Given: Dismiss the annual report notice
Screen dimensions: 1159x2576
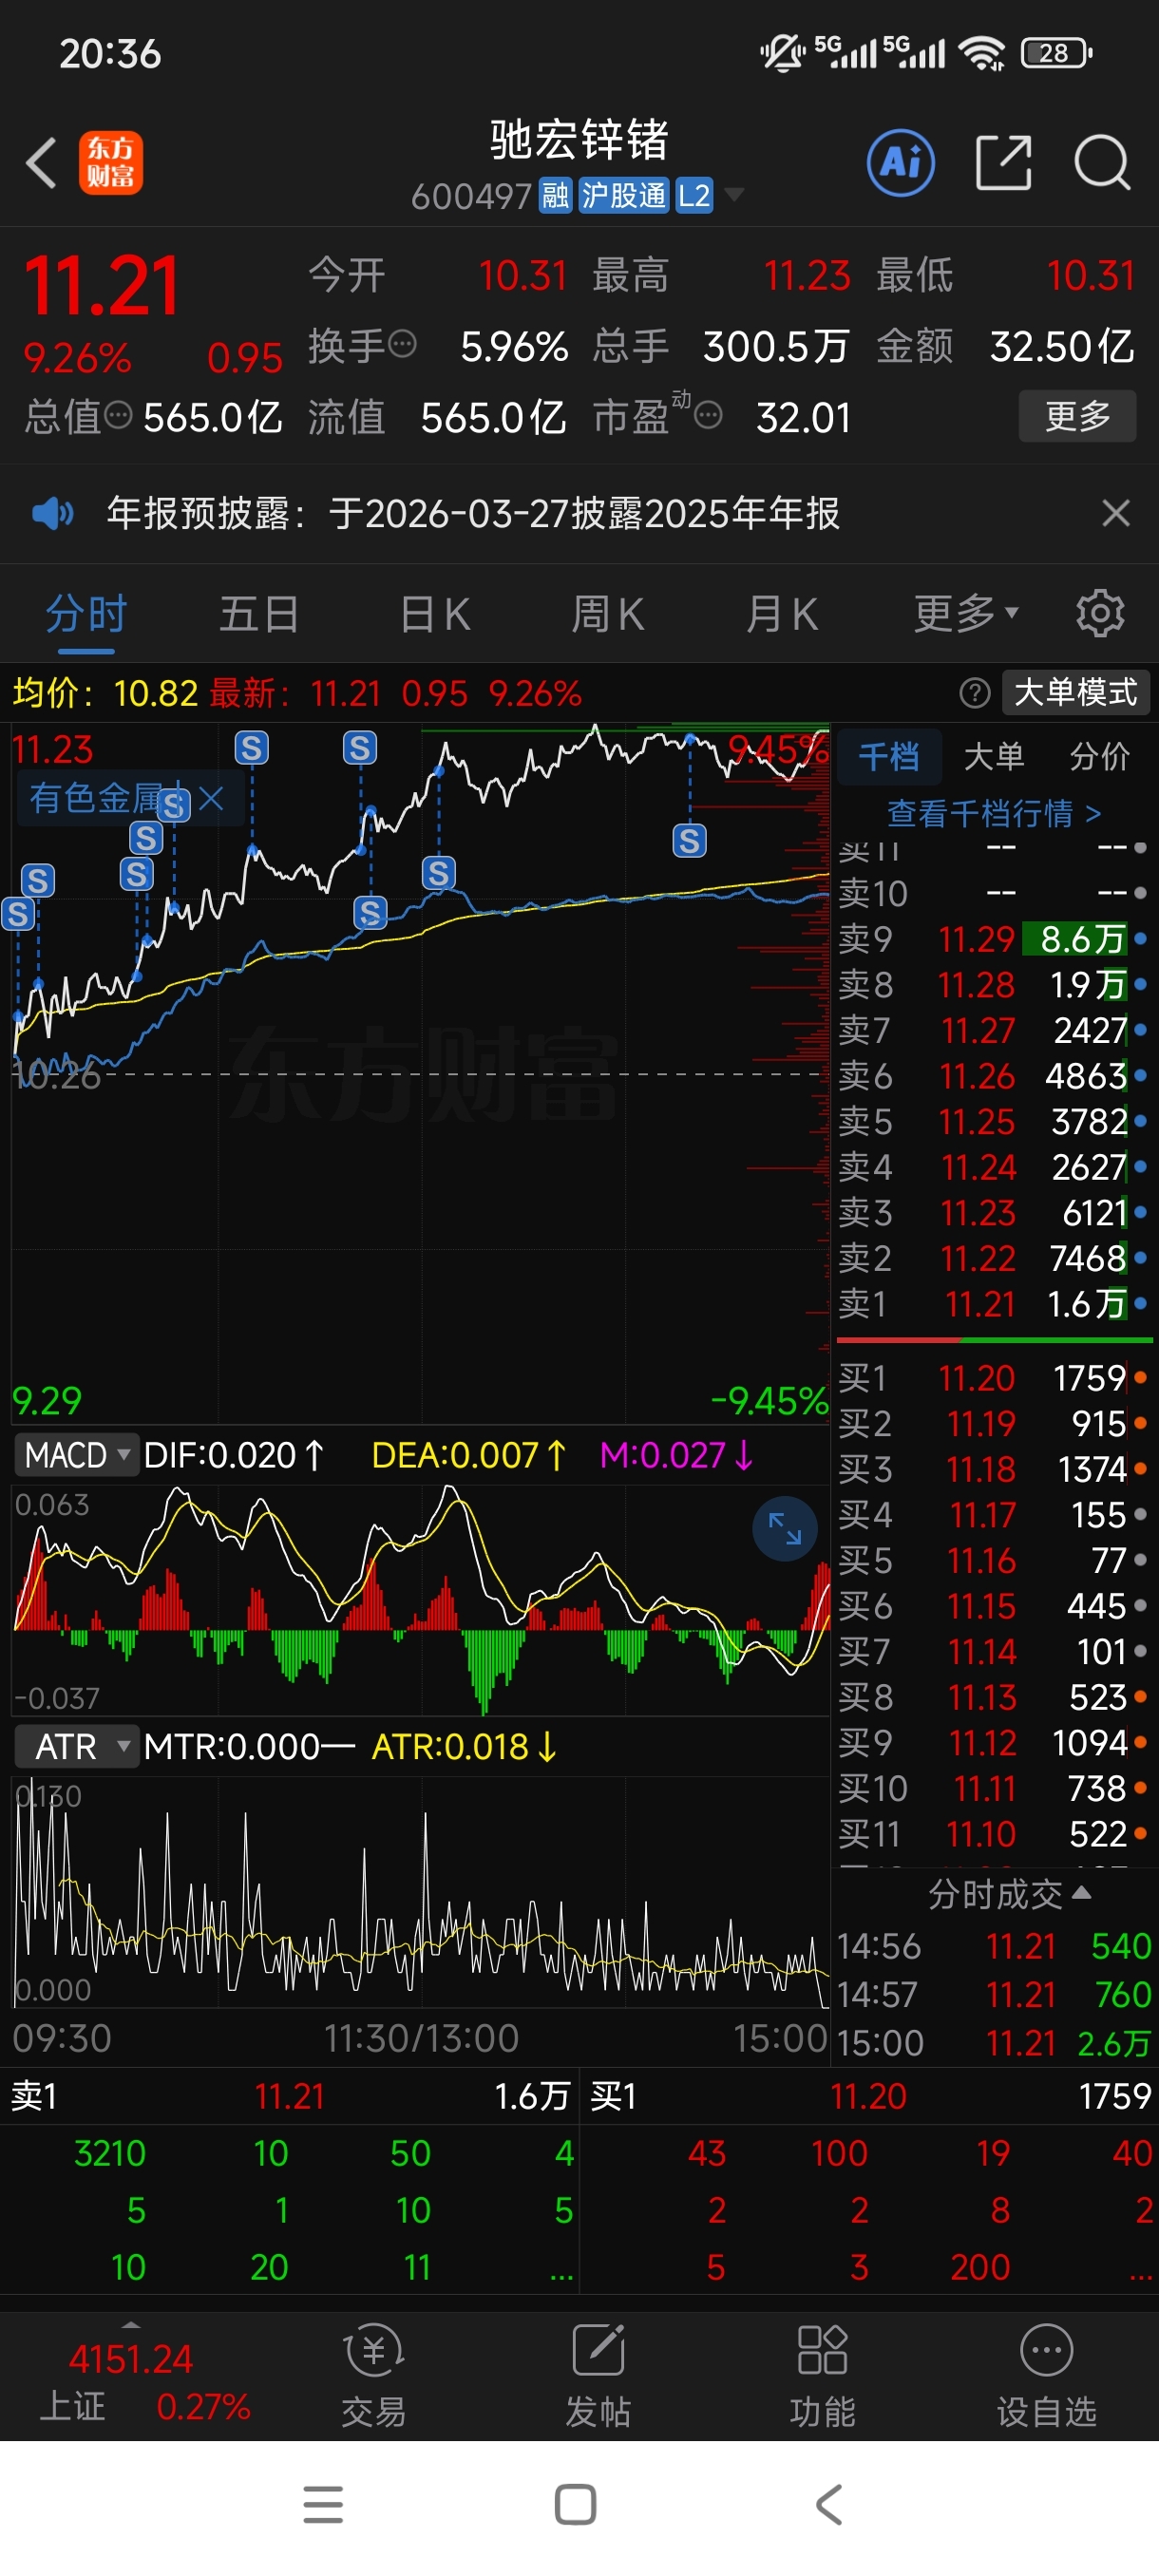Looking at the screenshot, I should tap(1115, 513).
